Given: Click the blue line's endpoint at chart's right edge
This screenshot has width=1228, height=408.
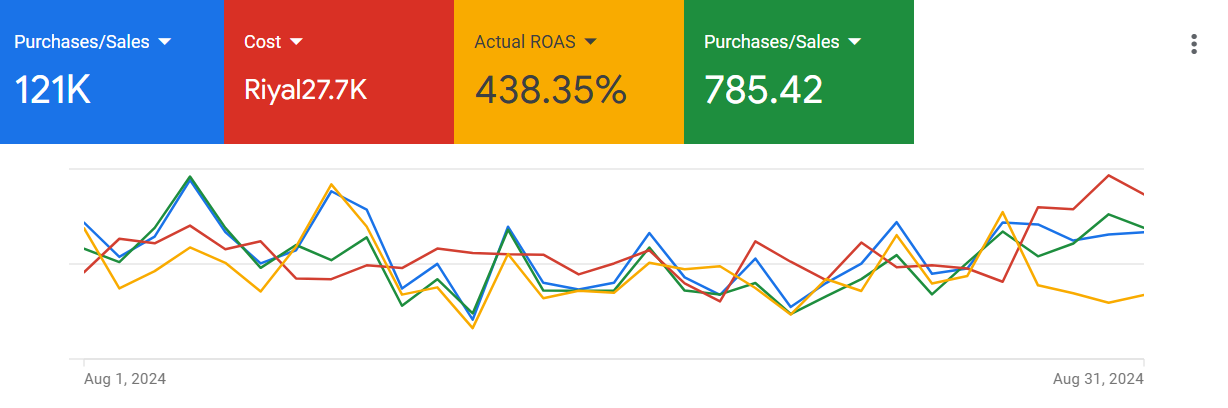Looking at the screenshot, I should coord(1142,232).
